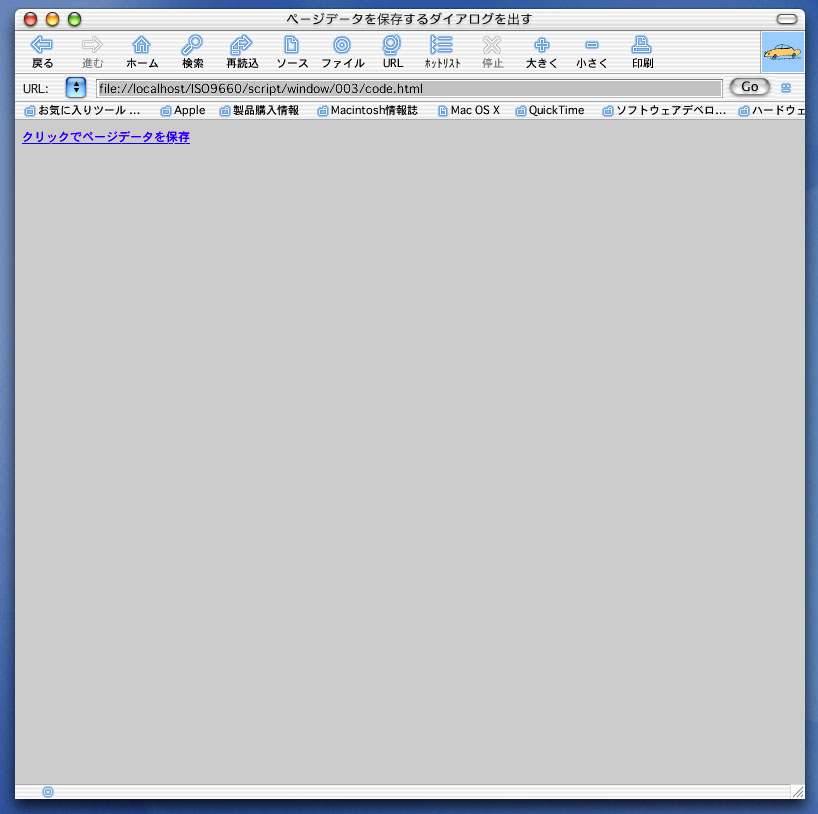Open Macintosh情報誌 bookmark folder

(x=368, y=110)
